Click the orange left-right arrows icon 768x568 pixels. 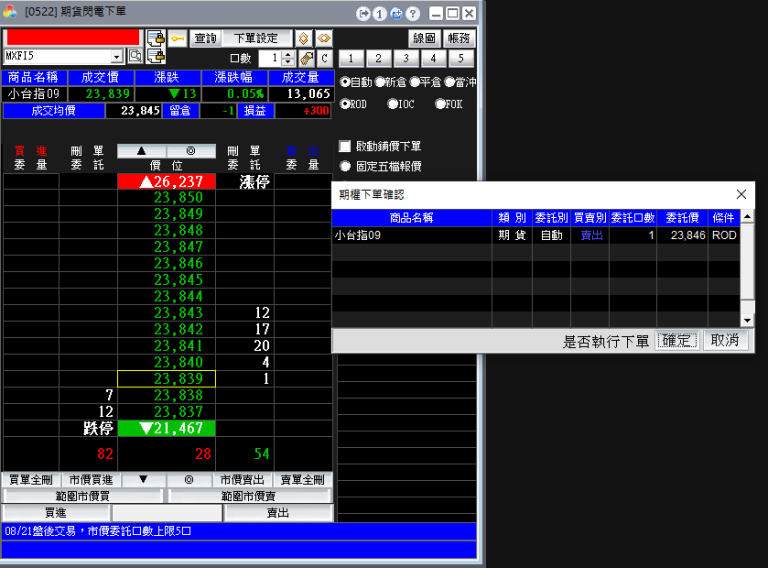pyautogui.click(x=324, y=38)
